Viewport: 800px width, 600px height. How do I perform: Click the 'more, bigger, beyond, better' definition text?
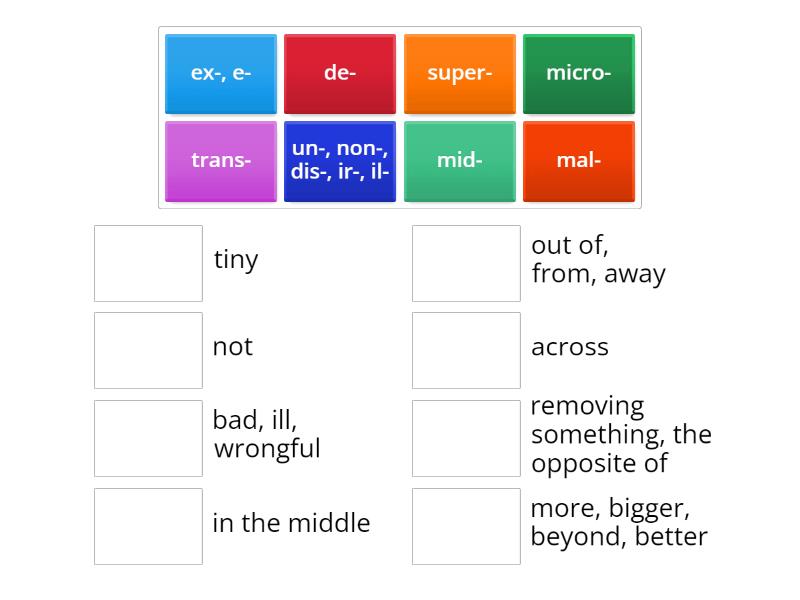pyautogui.click(x=617, y=523)
